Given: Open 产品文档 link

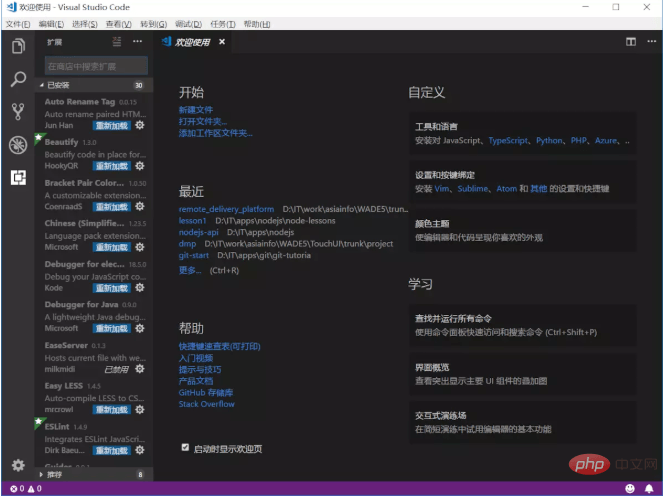Looking at the screenshot, I should coord(196,381).
